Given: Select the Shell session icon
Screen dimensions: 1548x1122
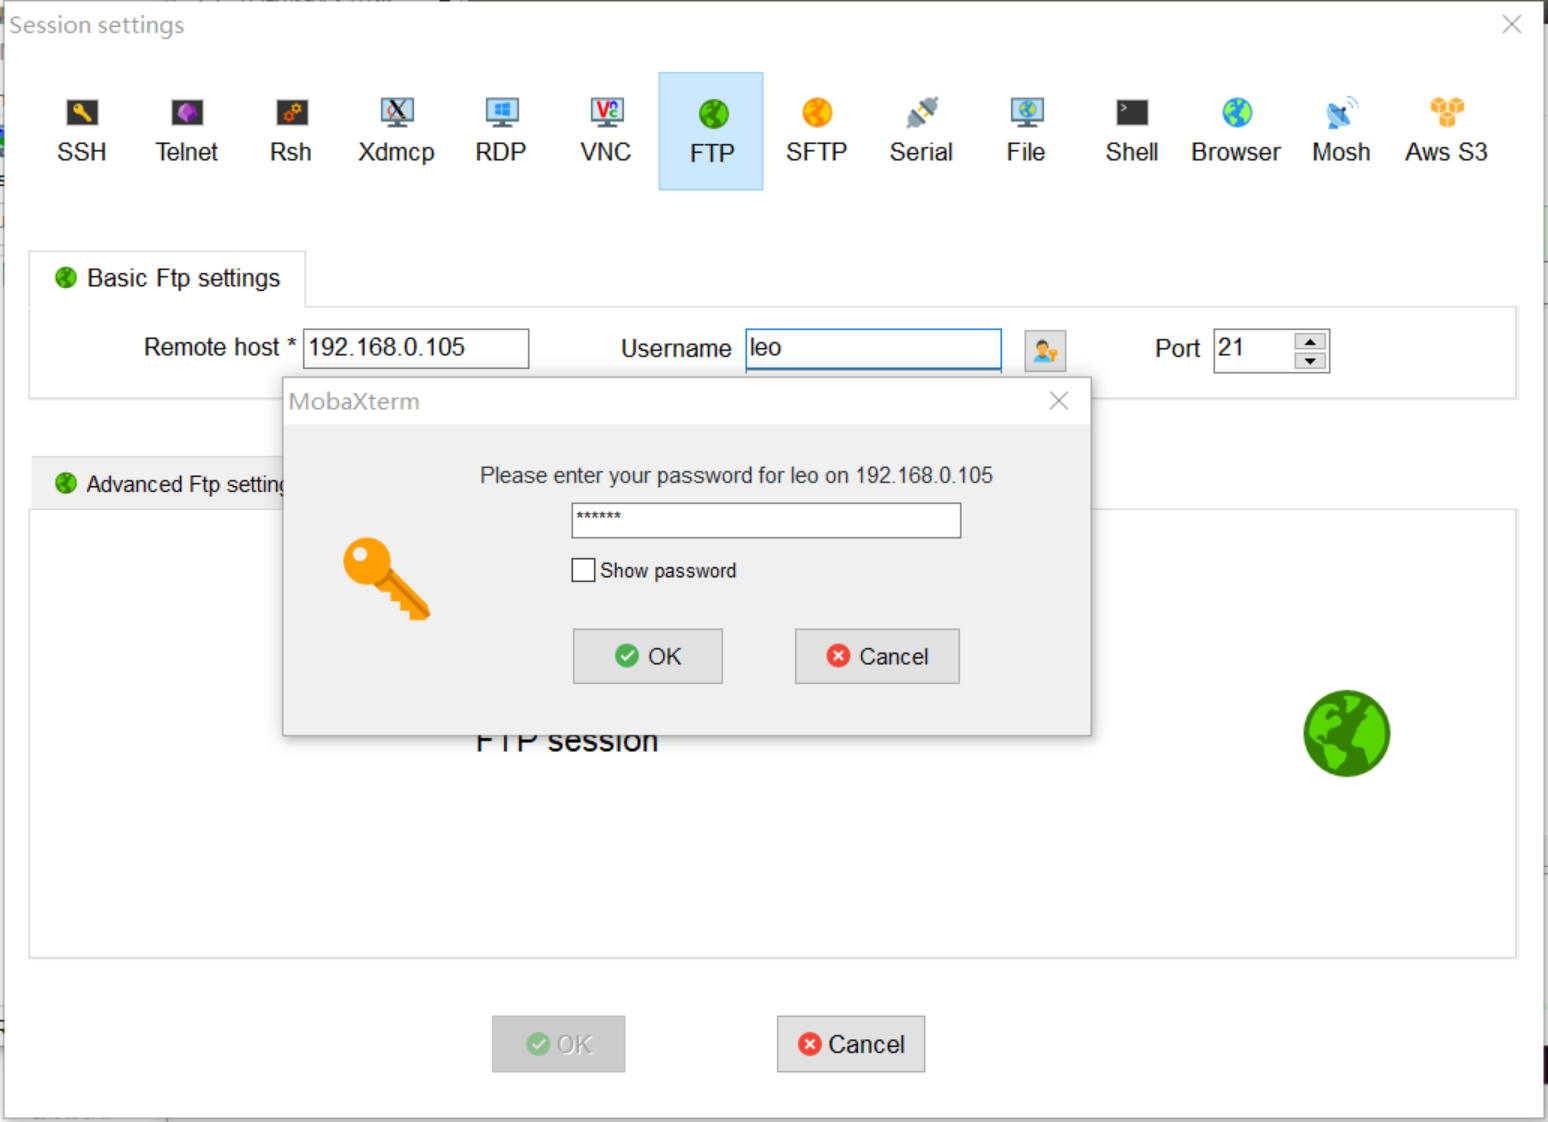Looking at the screenshot, I should (x=1131, y=131).
